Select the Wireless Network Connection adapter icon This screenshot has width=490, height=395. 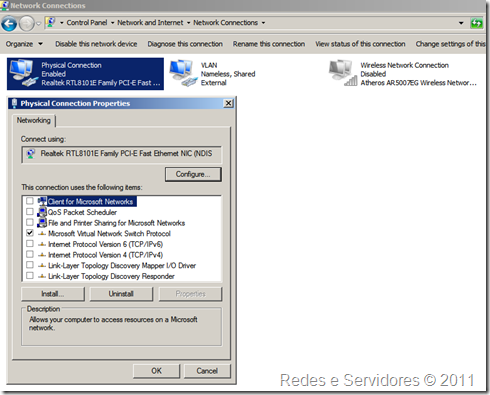(x=343, y=73)
